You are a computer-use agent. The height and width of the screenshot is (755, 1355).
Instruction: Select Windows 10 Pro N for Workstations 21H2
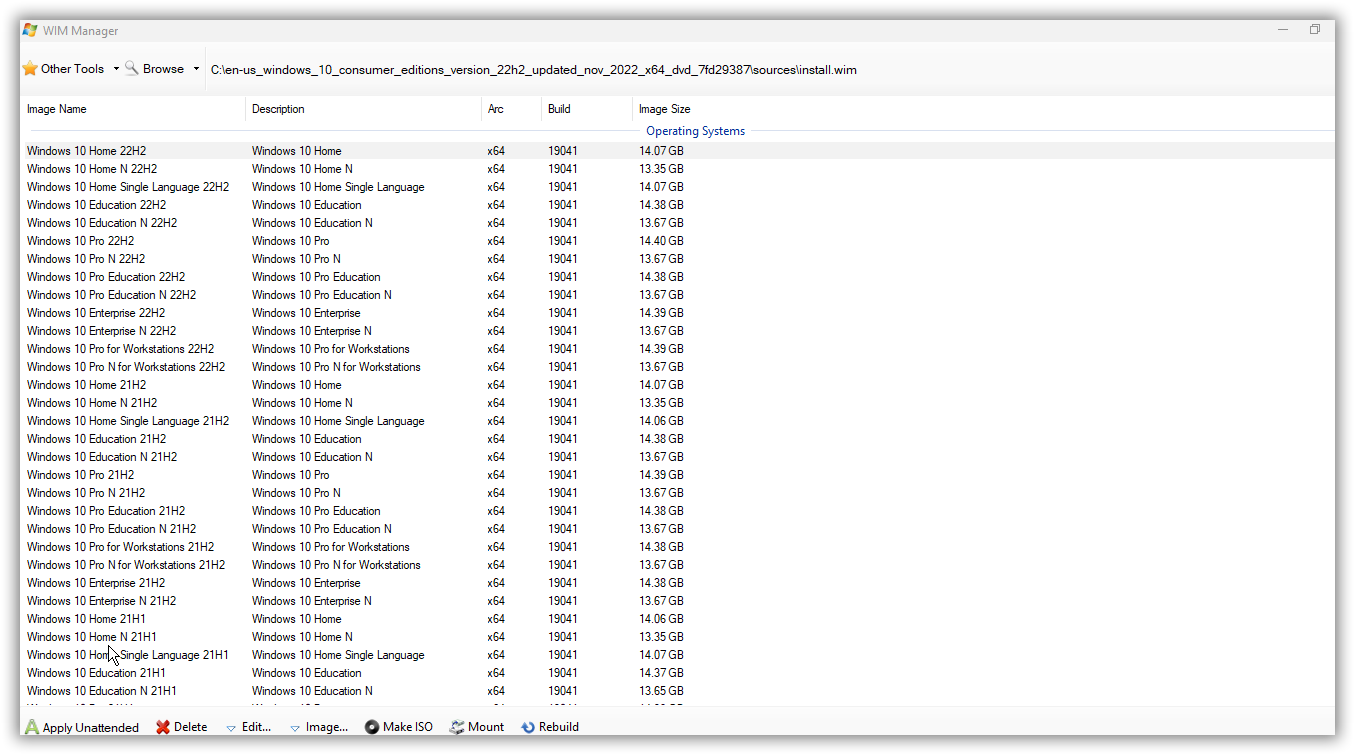click(126, 565)
